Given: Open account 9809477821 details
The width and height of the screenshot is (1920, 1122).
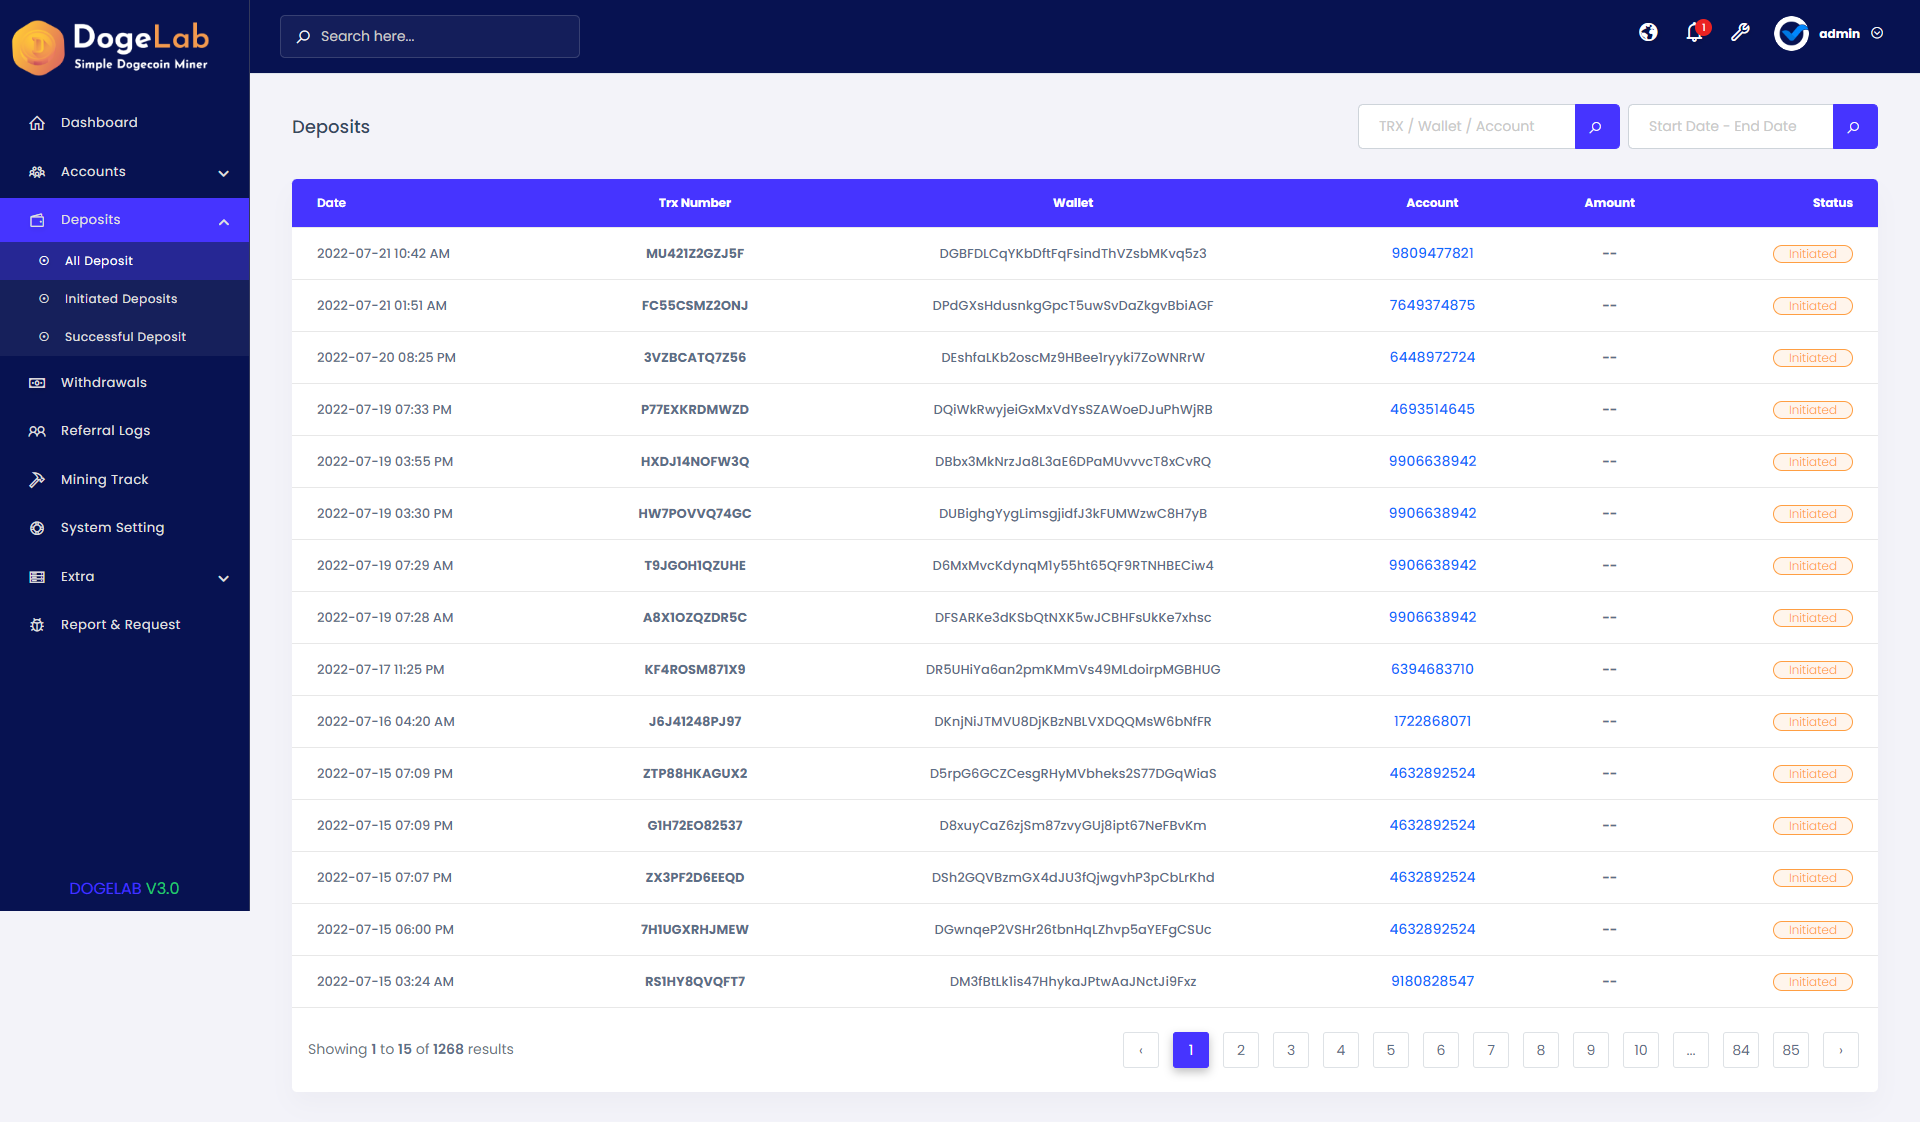Looking at the screenshot, I should [1432, 253].
